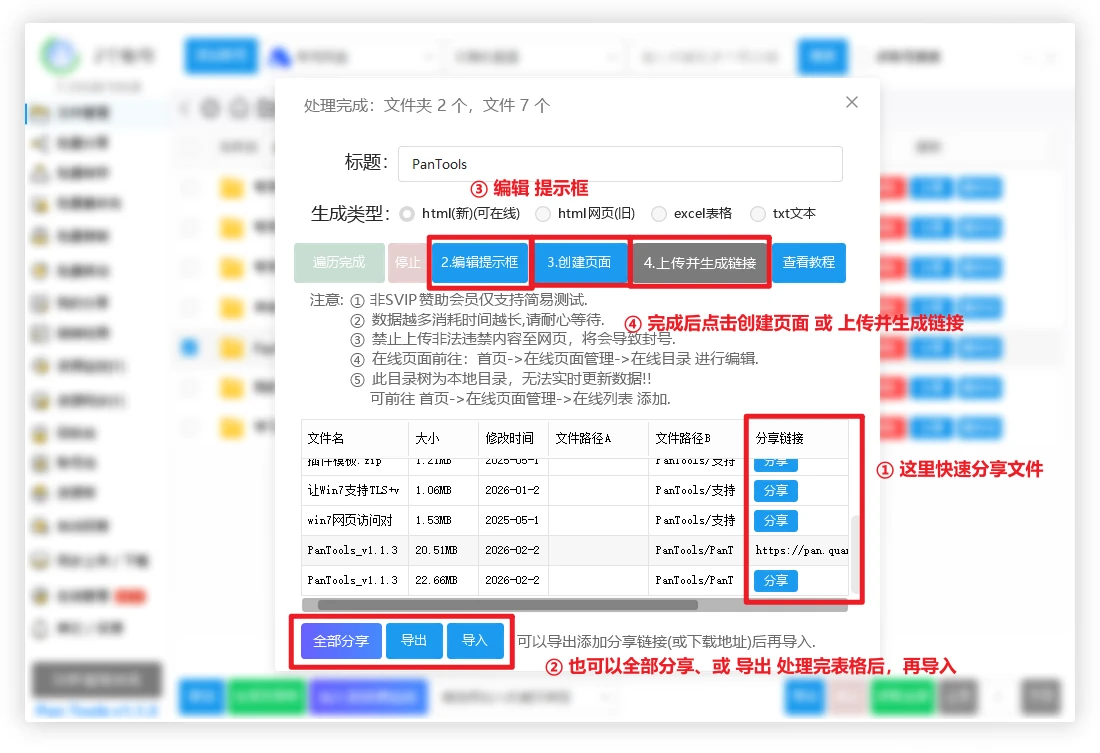Click the table's horizontal scrollbar
The image size is (1100, 753).
click(507, 605)
